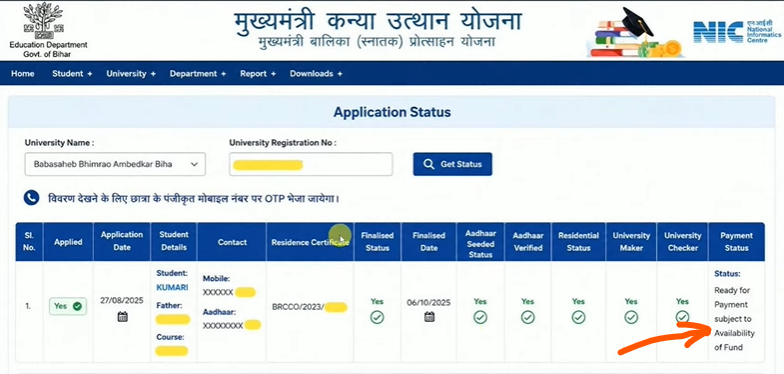Open the University Name dropdown
Viewport: 784px width, 374px height.
coord(115,164)
